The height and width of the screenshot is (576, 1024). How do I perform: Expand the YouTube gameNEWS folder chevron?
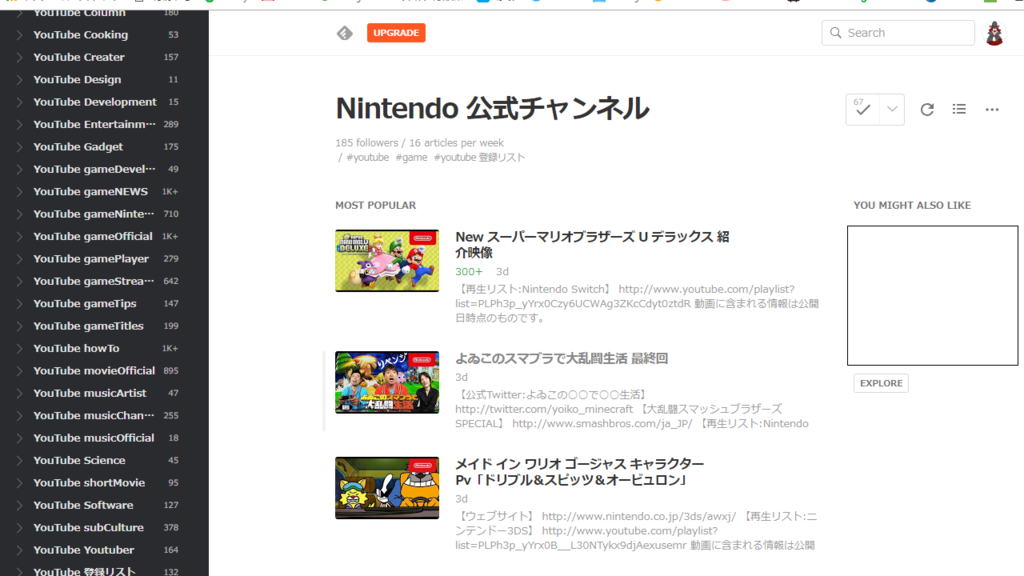tap(19, 191)
